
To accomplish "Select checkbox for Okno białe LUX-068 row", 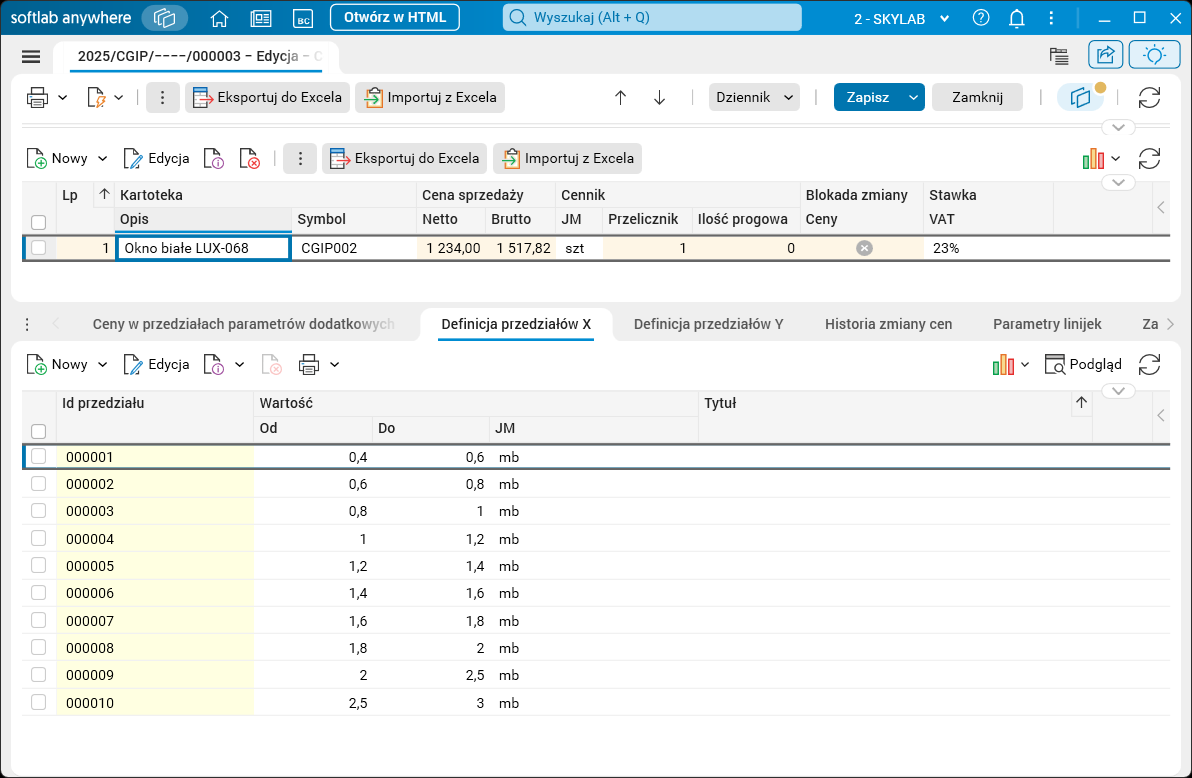I will pyautogui.click(x=39, y=248).
